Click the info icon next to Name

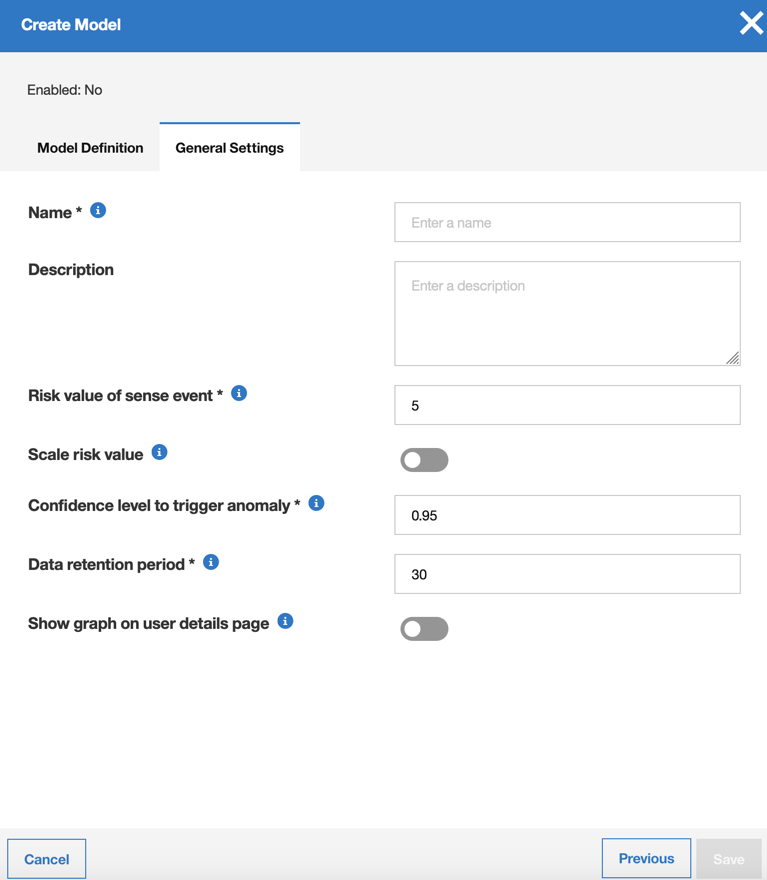tap(98, 210)
